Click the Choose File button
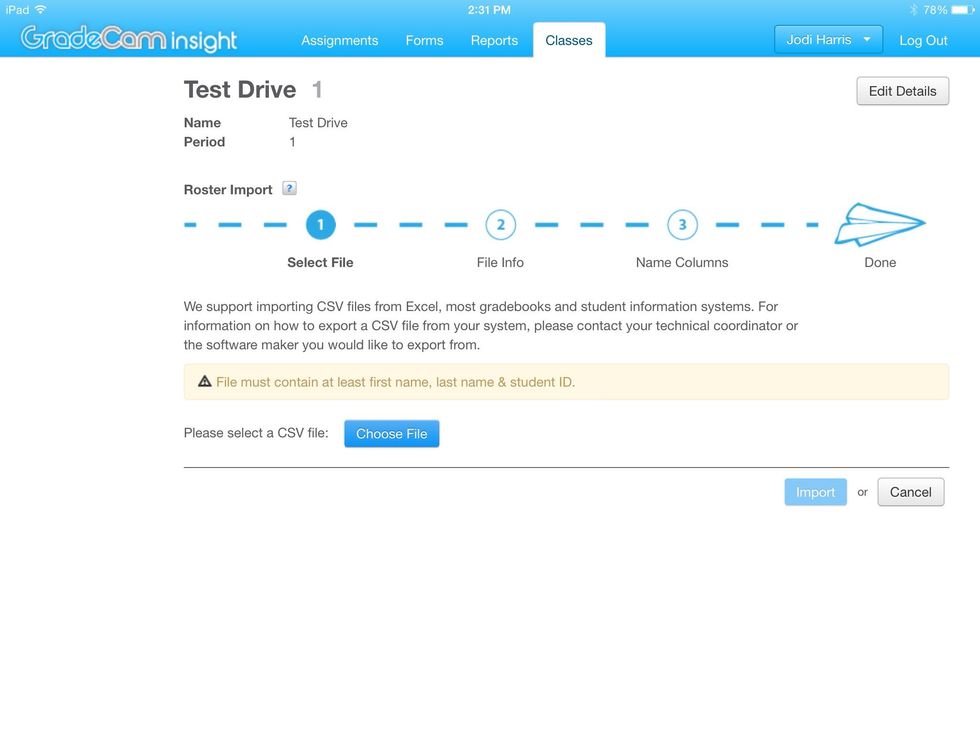The image size is (980, 735). point(391,433)
